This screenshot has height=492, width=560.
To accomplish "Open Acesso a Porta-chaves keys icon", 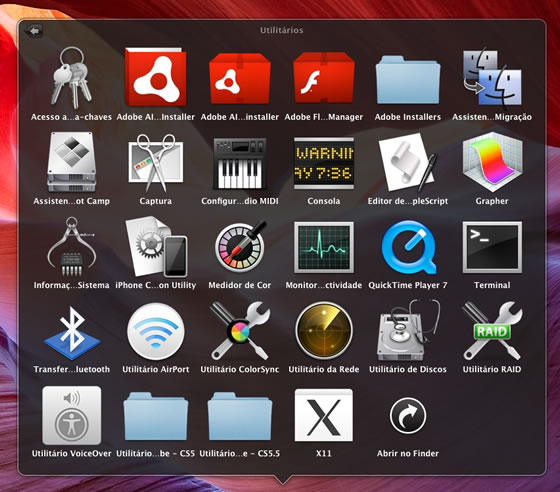I will [71, 78].
